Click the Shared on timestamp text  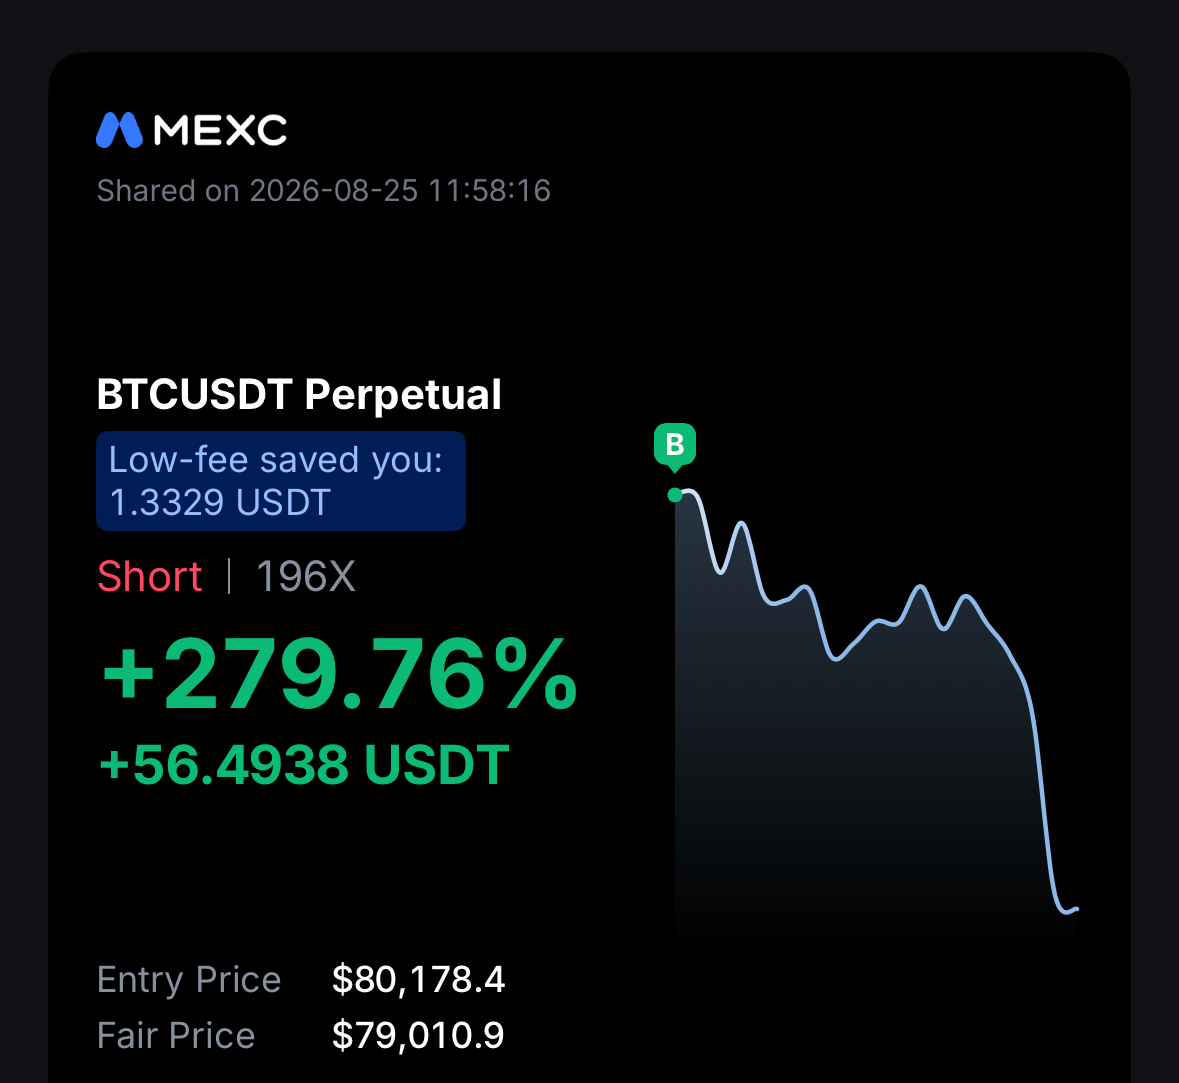[x=323, y=191]
